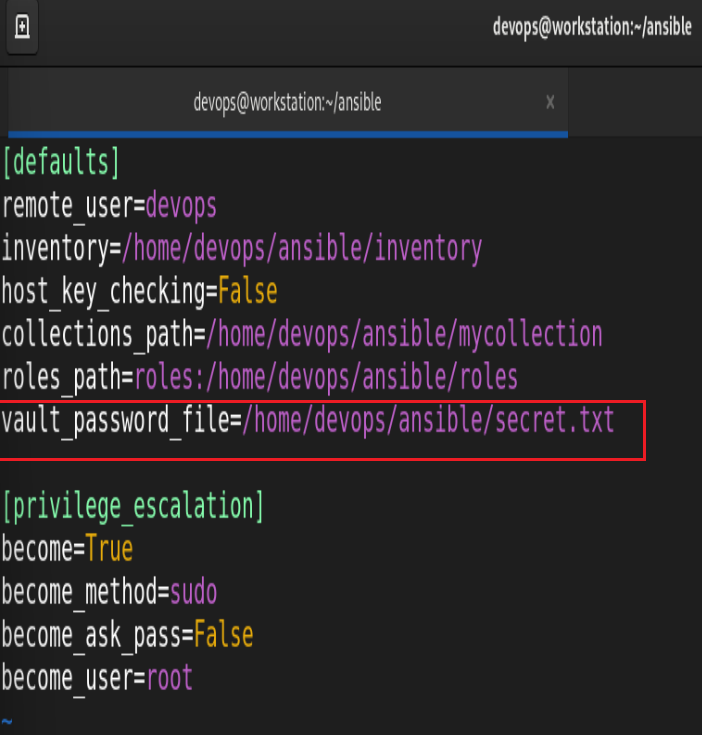Click the True value of become
This screenshot has height=735, width=702.
[x=109, y=549]
